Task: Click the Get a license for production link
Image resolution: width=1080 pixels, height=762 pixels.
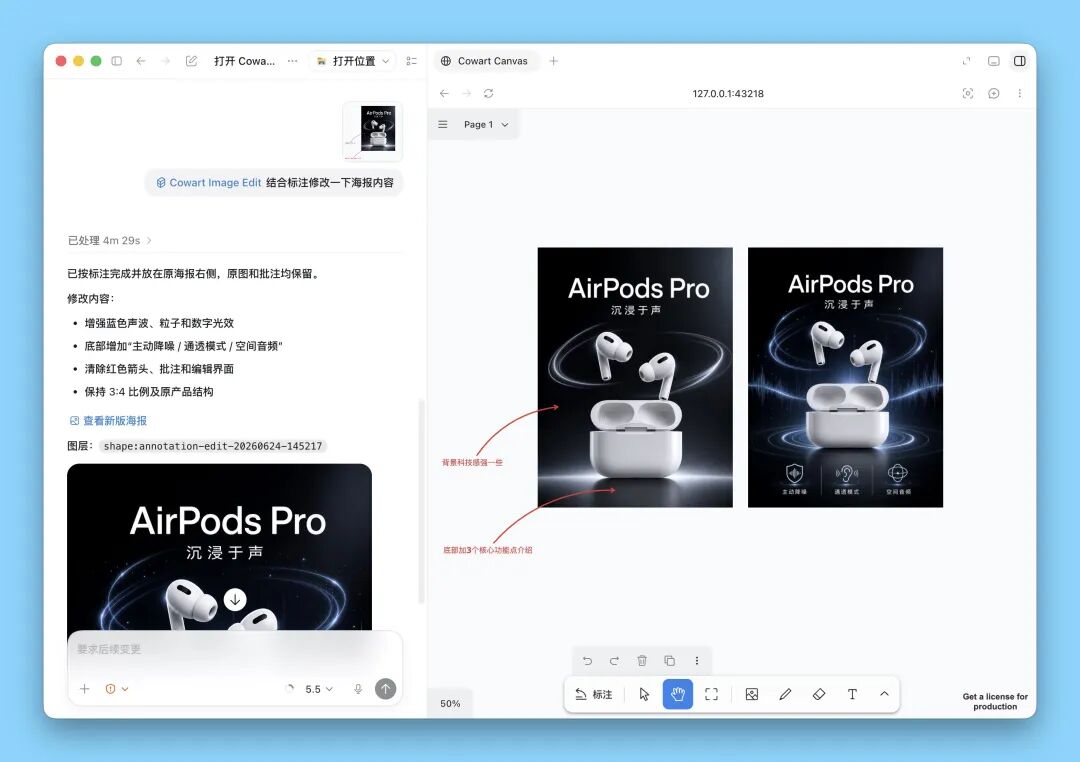Action: [995, 701]
